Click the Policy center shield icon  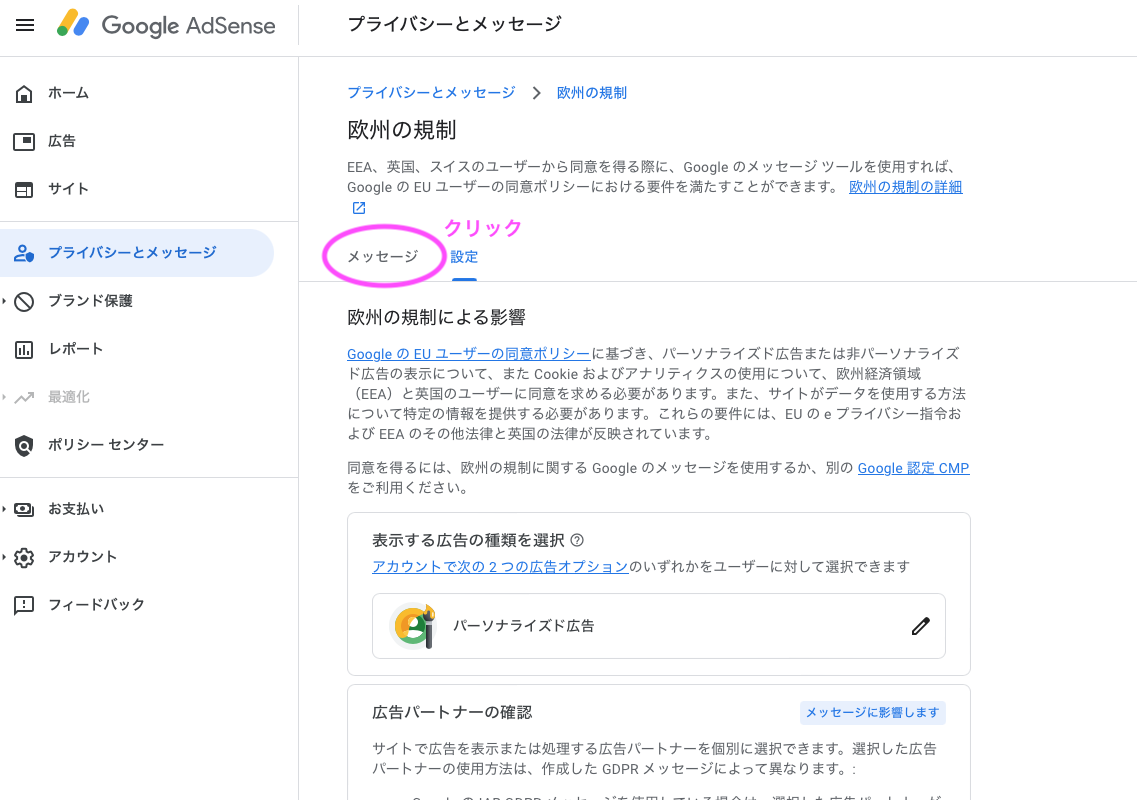tap(24, 445)
